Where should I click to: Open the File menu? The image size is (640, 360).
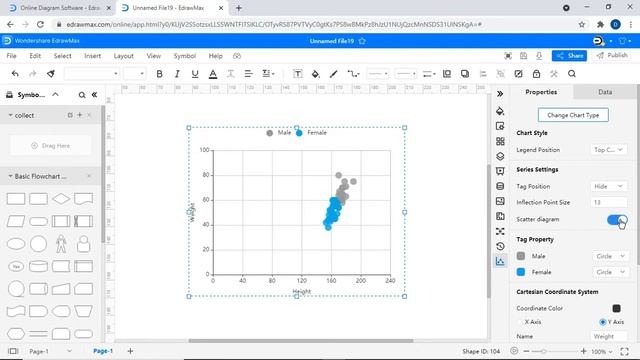pos(11,56)
